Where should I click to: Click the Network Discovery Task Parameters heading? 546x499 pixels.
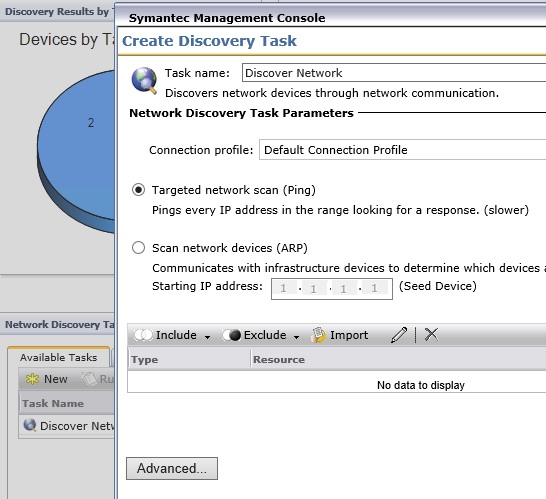click(241, 113)
